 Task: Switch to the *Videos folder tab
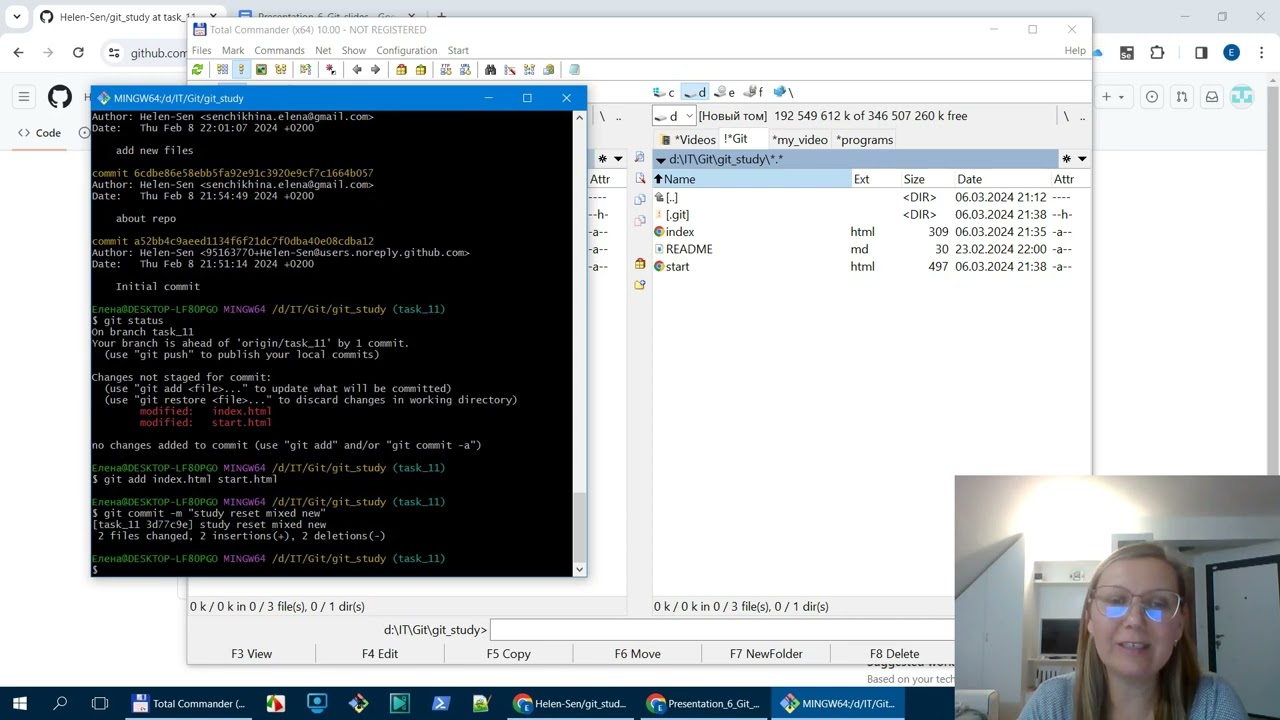(x=688, y=140)
